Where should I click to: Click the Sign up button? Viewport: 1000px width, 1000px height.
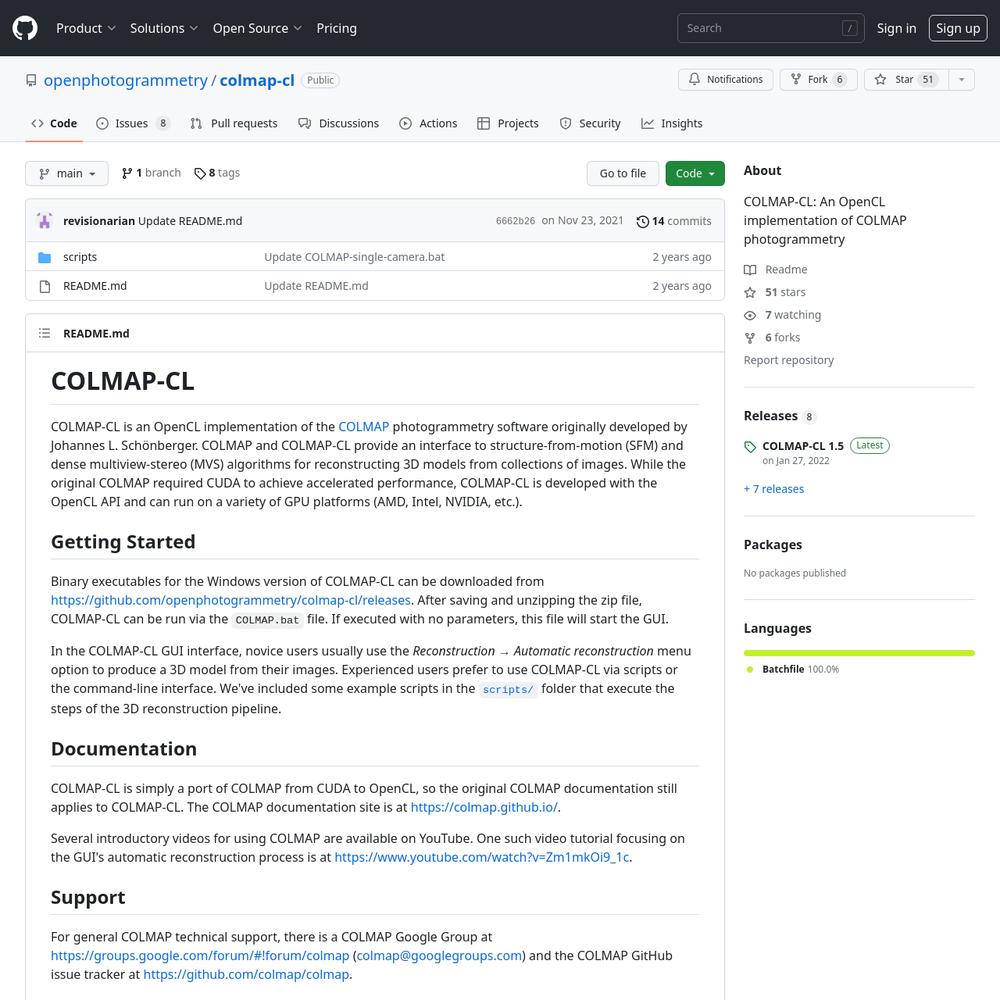tap(958, 28)
